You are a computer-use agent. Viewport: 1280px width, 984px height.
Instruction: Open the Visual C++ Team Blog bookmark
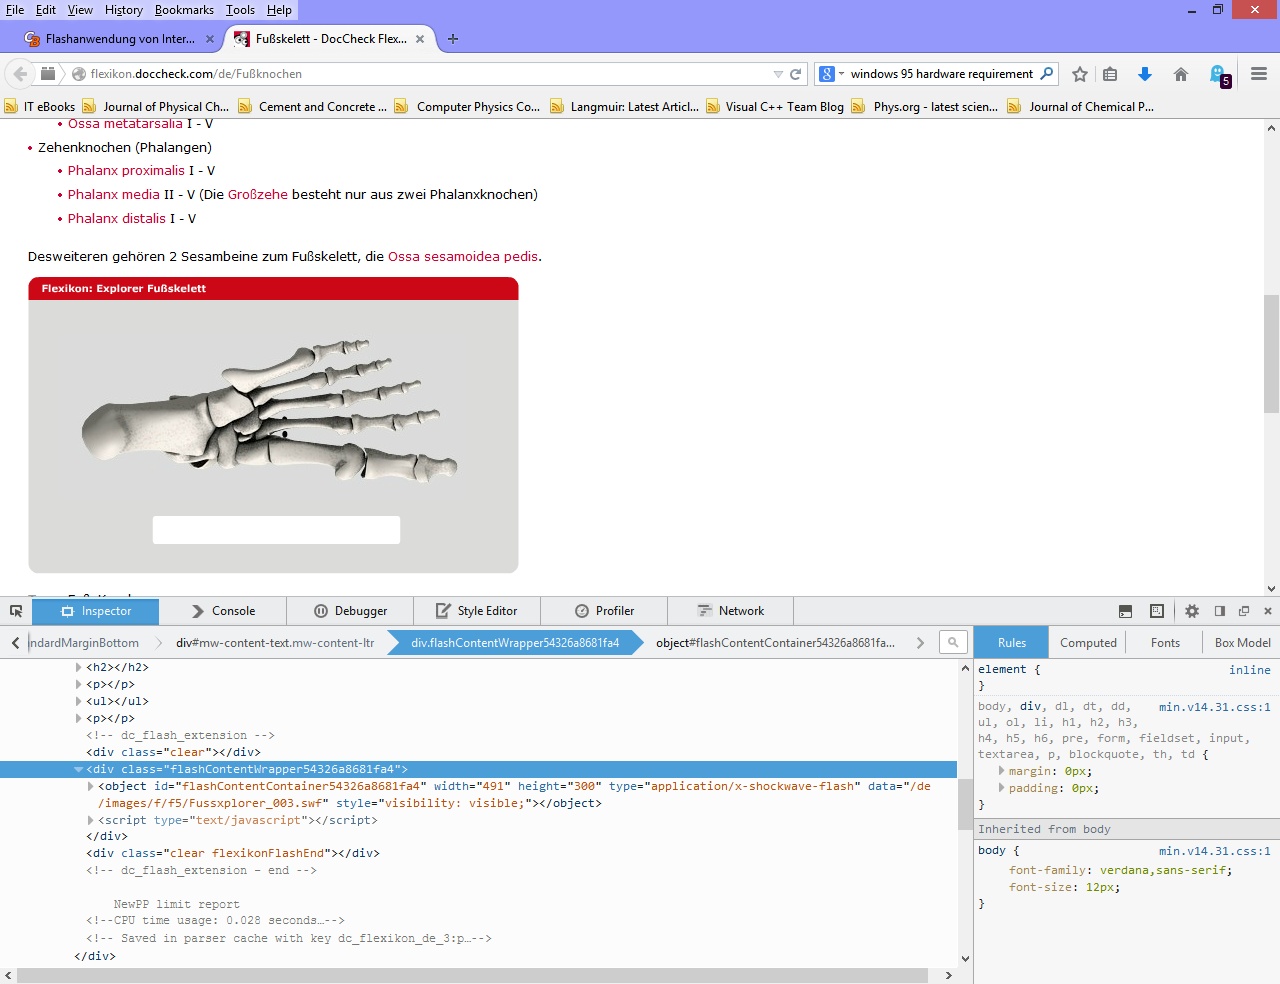point(775,107)
